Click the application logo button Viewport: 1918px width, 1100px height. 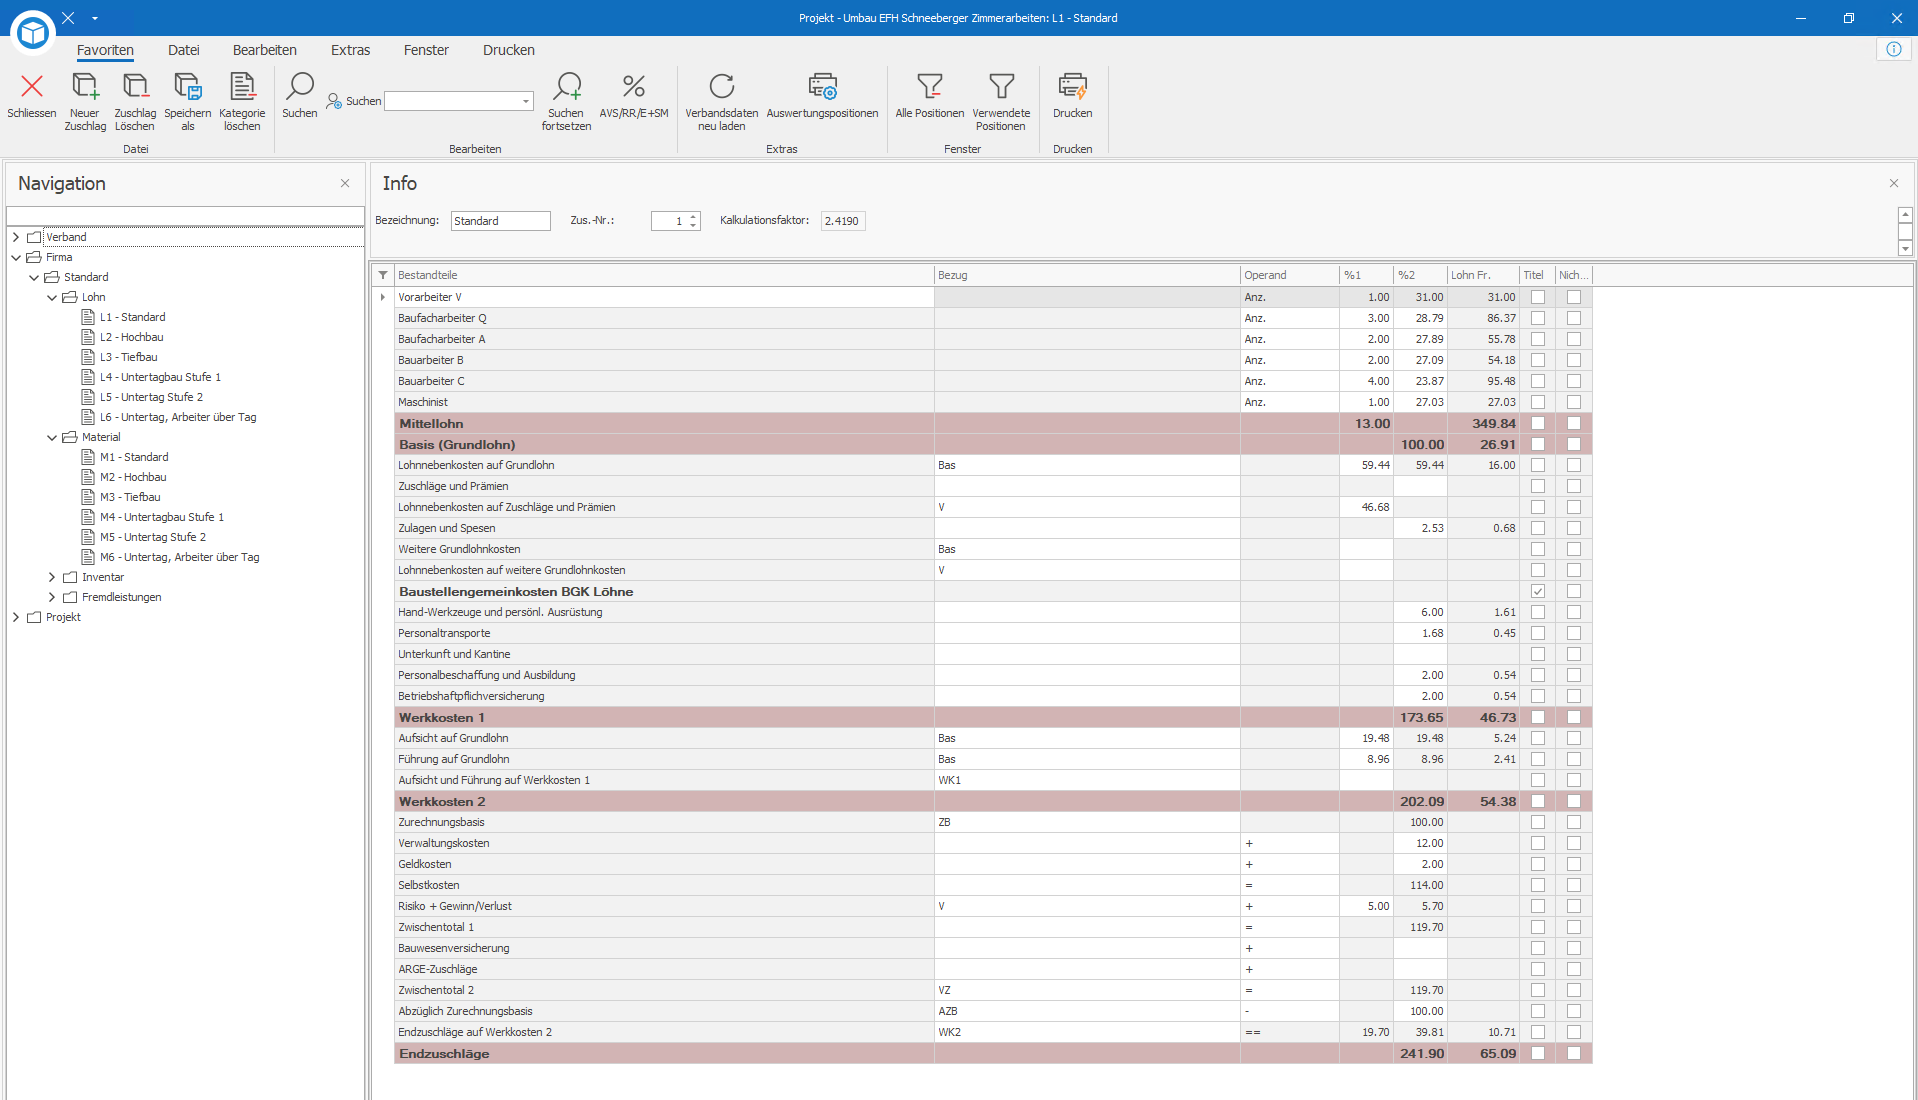point(33,33)
